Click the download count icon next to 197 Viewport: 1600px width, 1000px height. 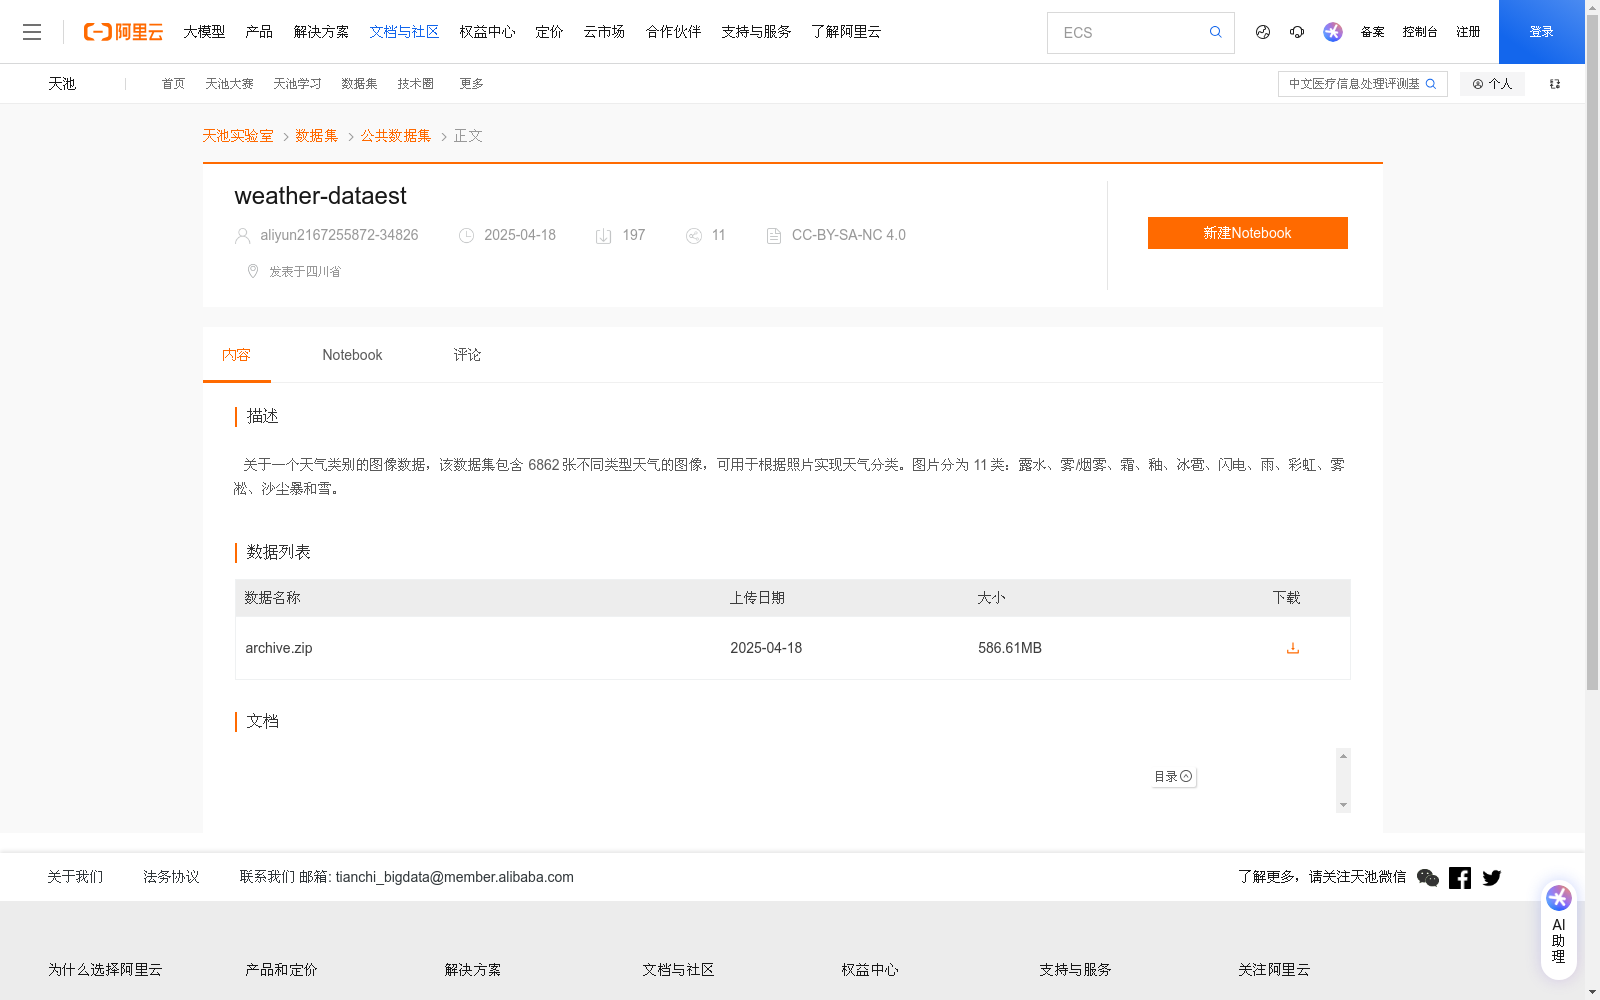(x=604, y=236)
